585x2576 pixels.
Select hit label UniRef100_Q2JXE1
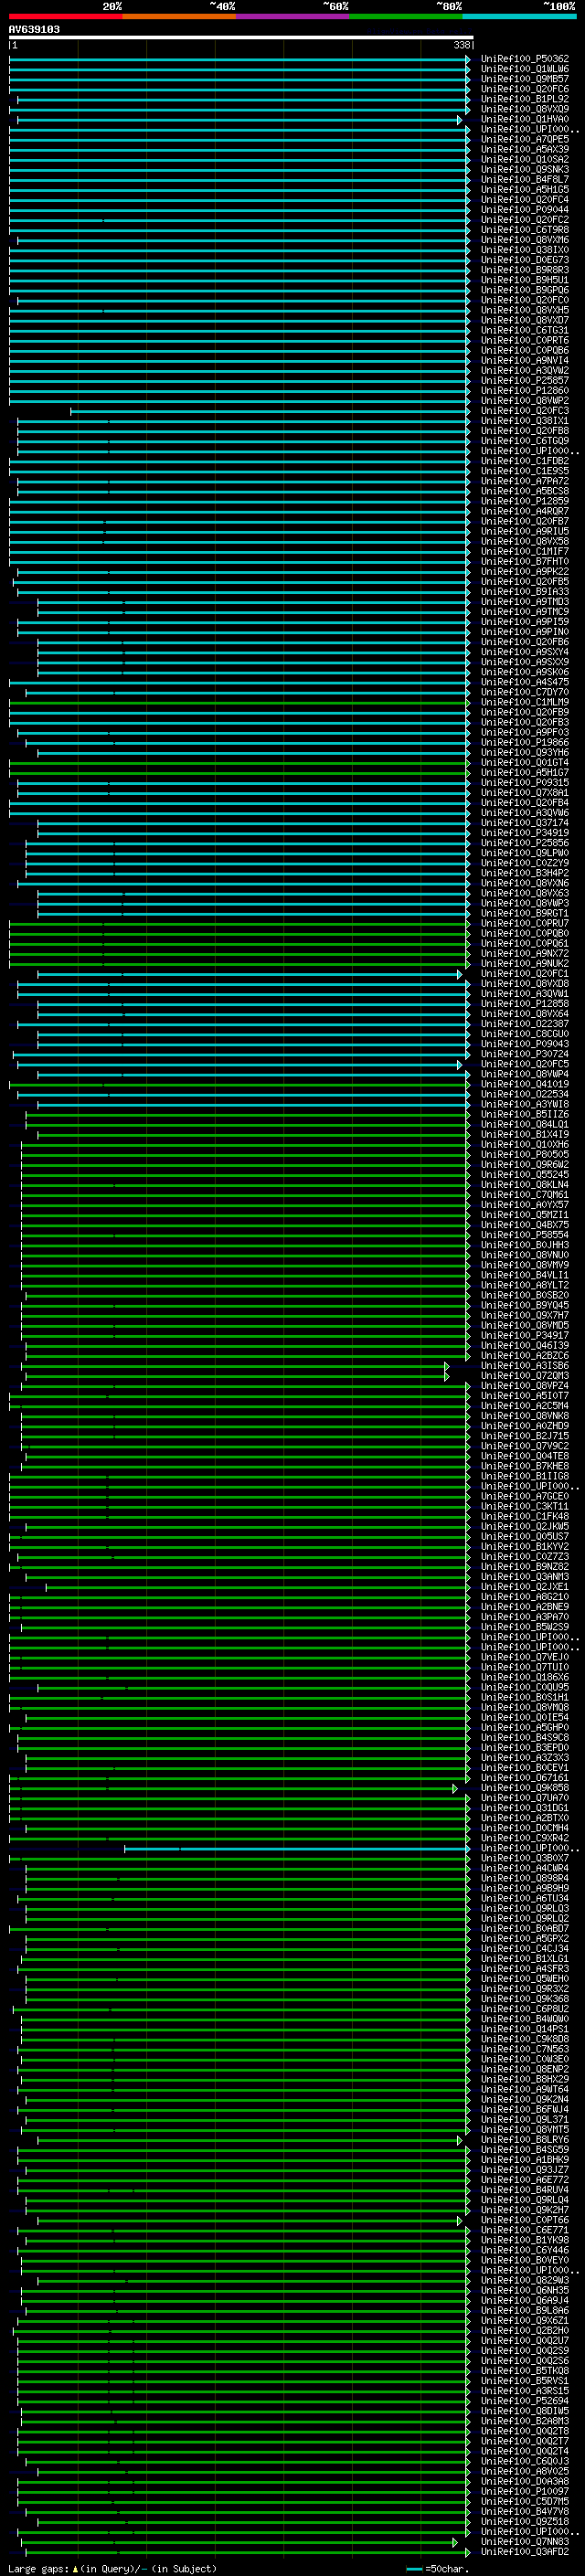click(525, 1587)
